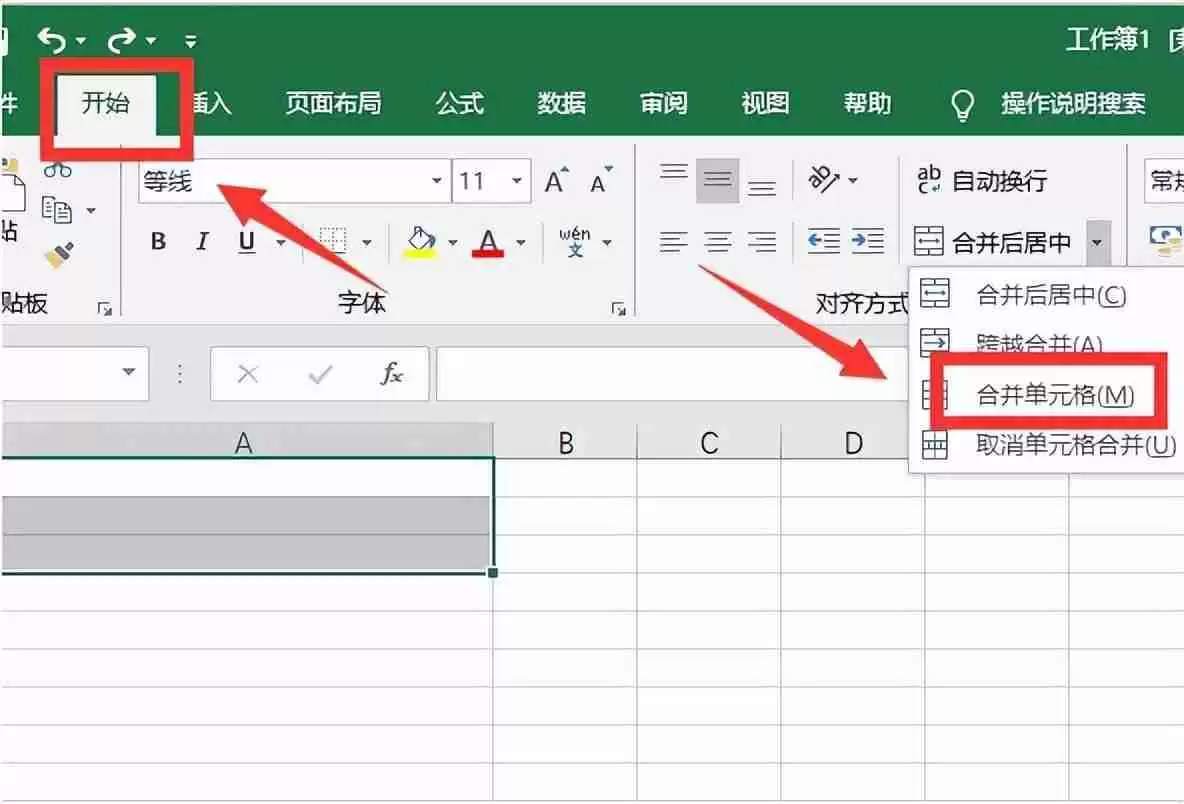The width and height of the screenshot is (1184, 804).
Task: Apply red font color A
Action: (488, 242)
